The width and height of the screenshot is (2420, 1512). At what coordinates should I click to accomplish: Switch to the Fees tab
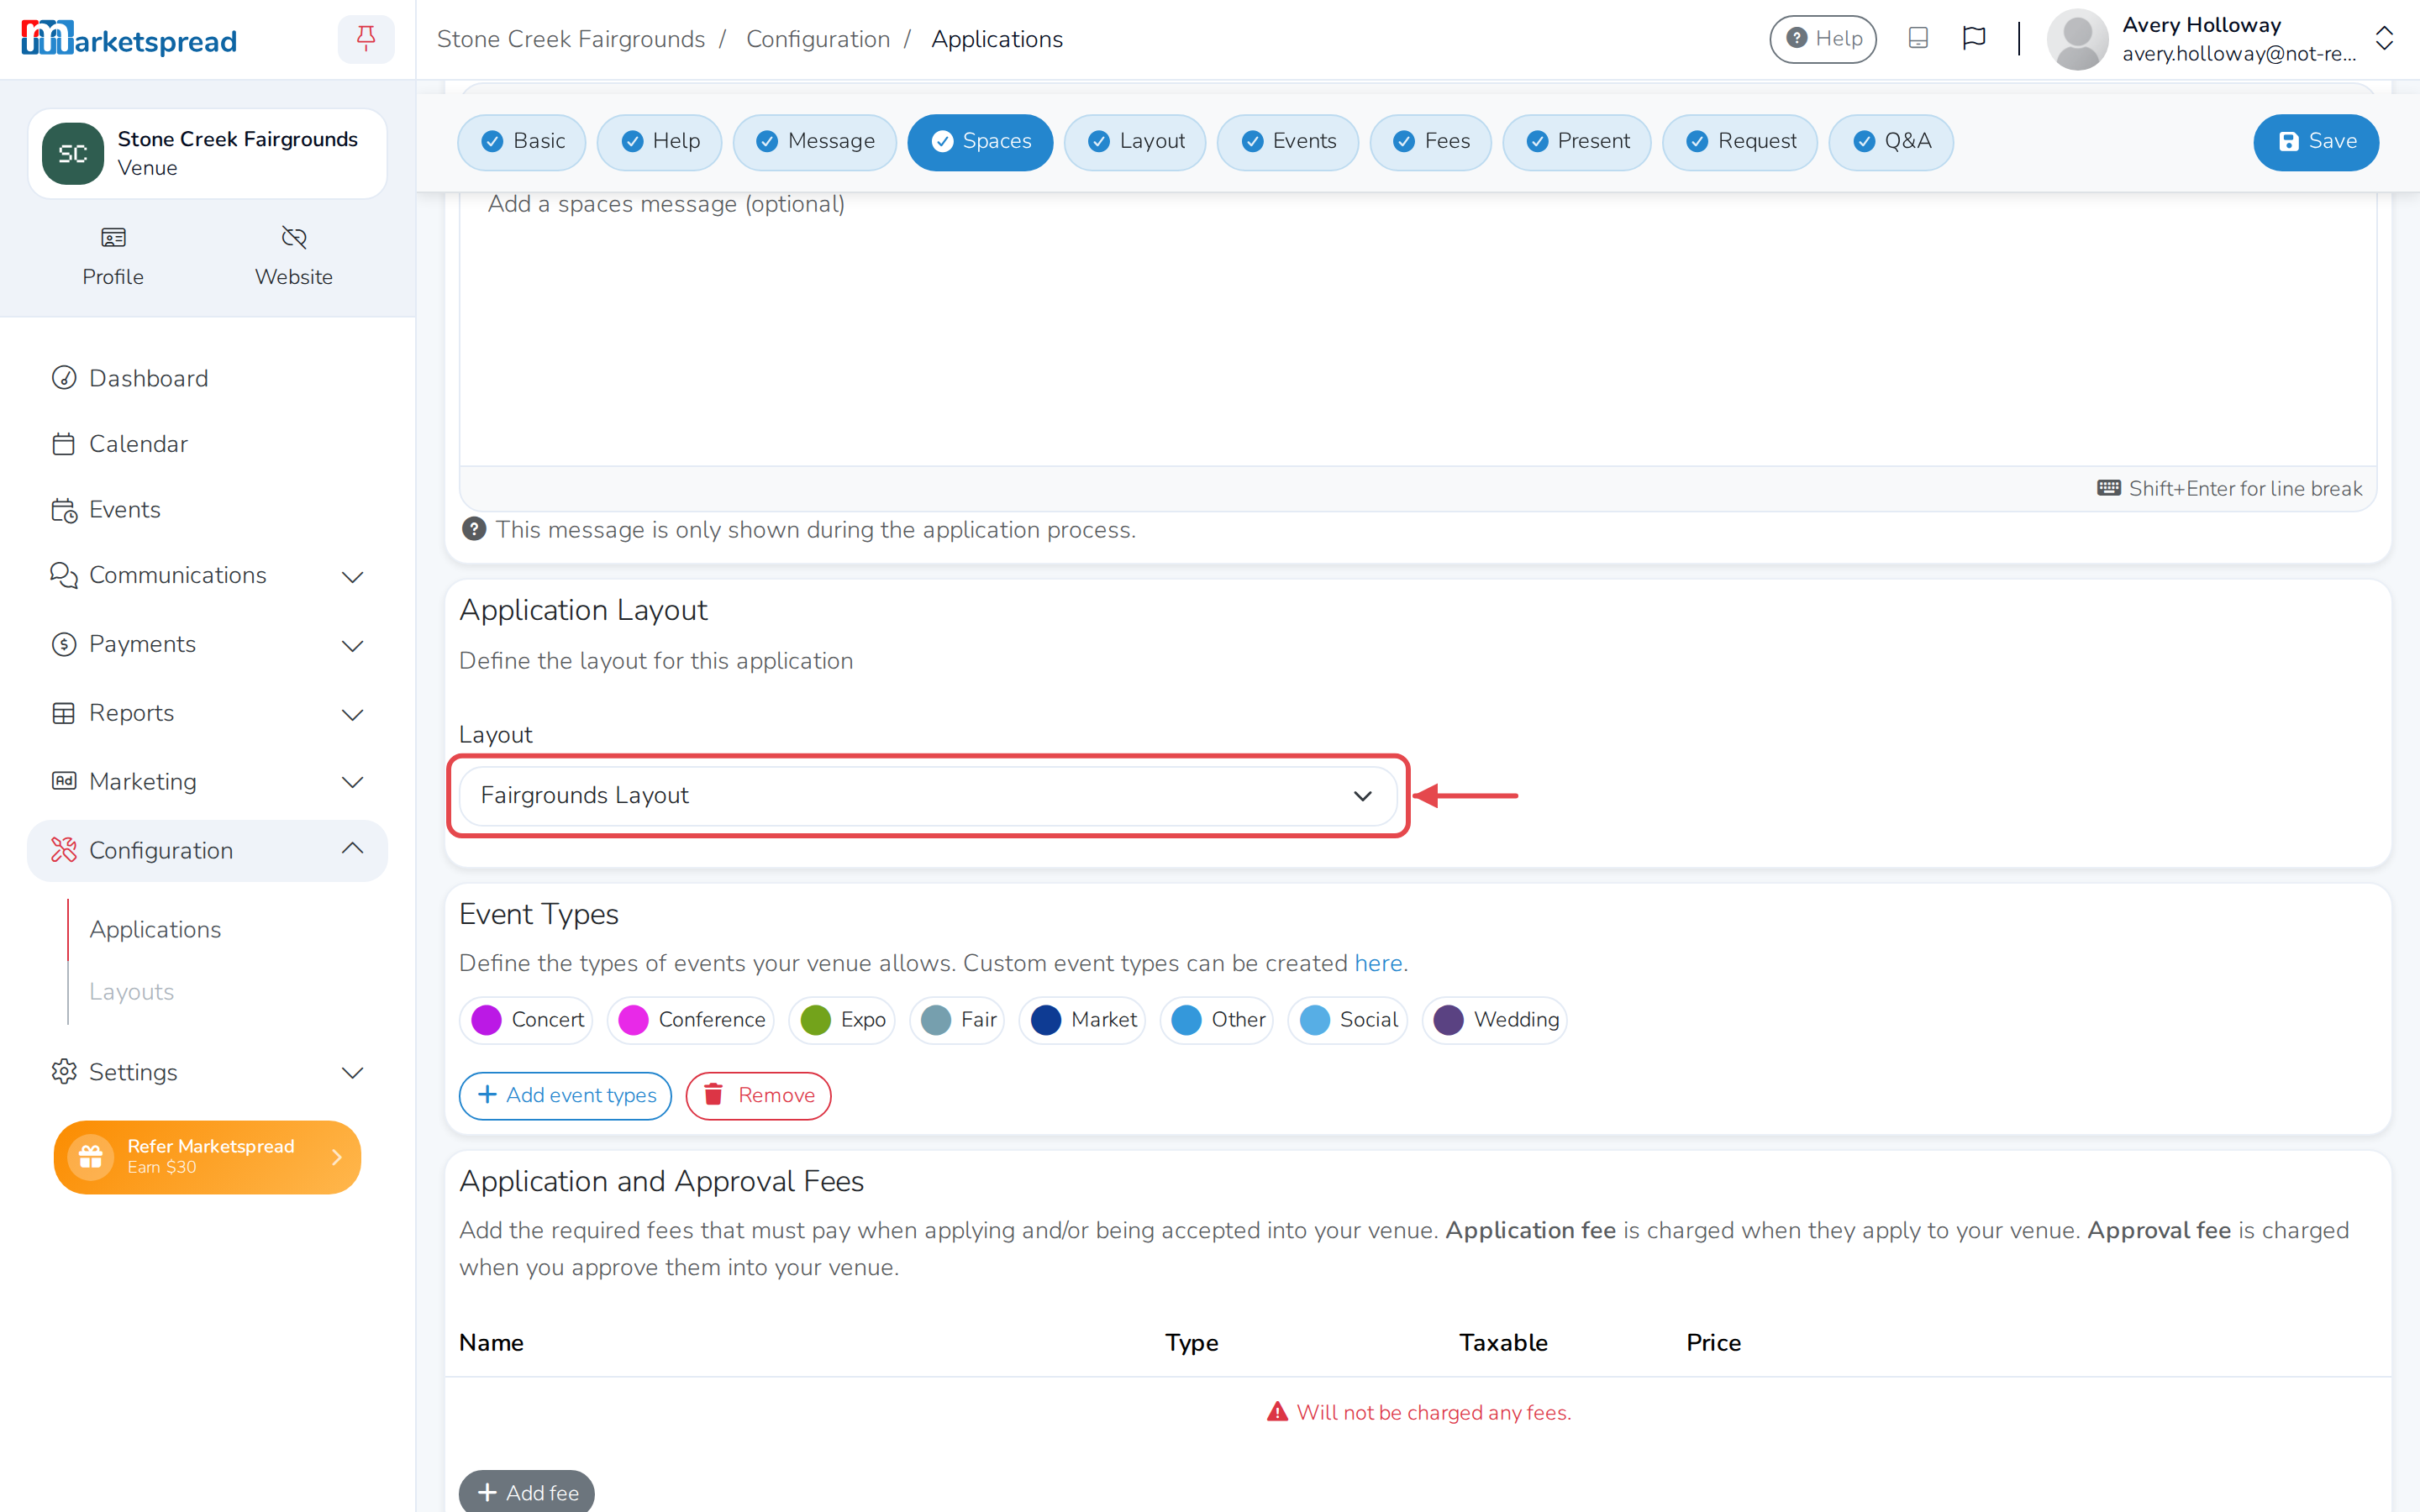pyautogui.click(x=1431, y=142)
